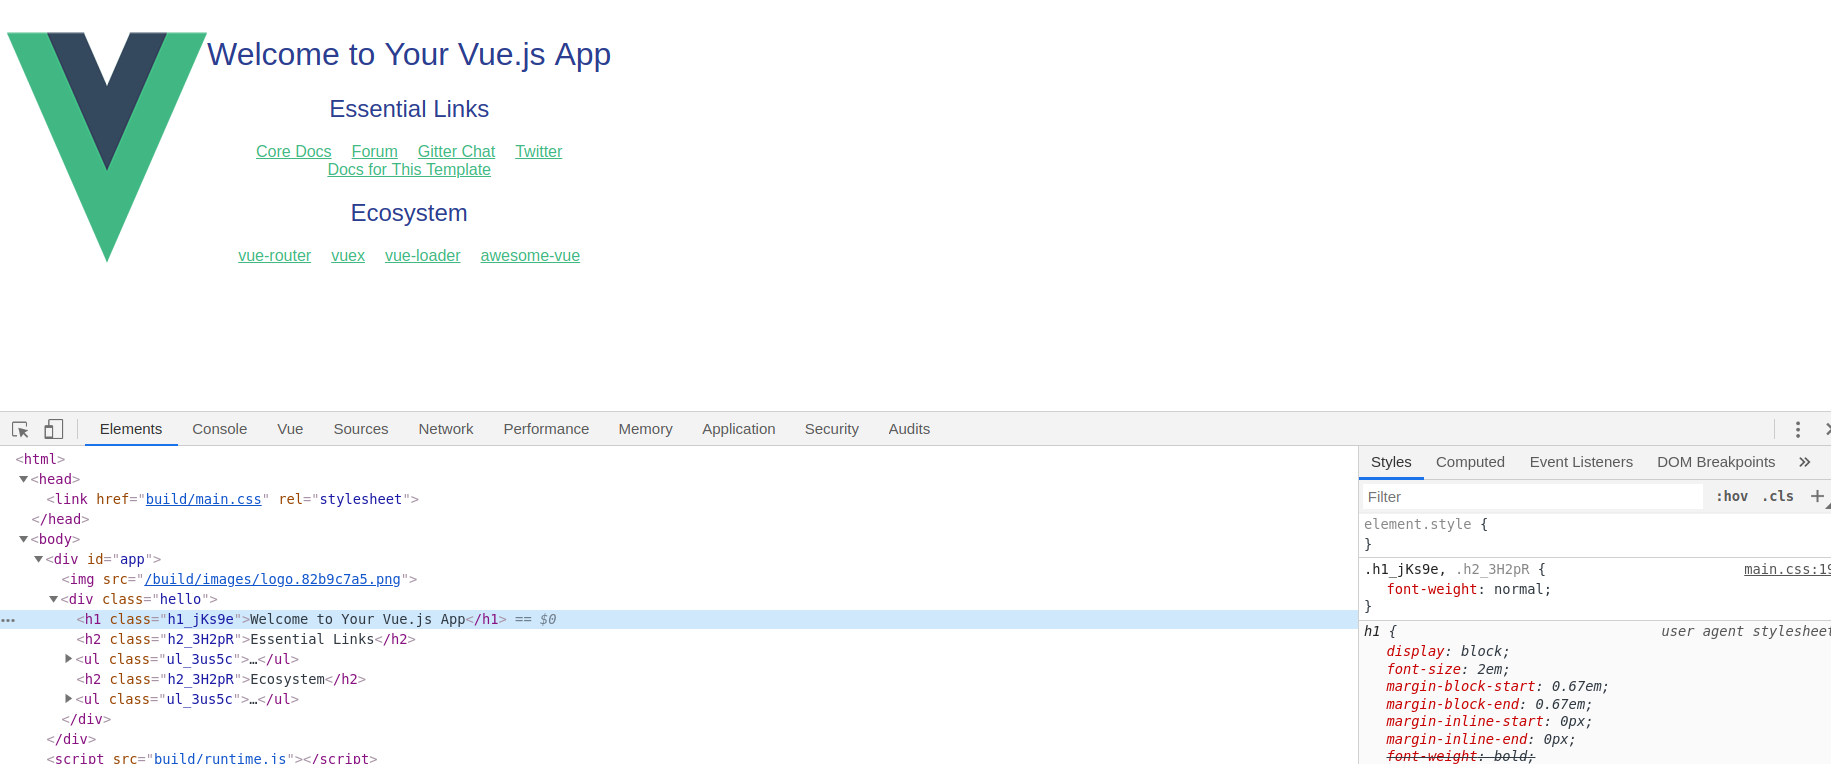Open the vue-loader link
Screen dimensions: 1831x764
pos(423,256)
